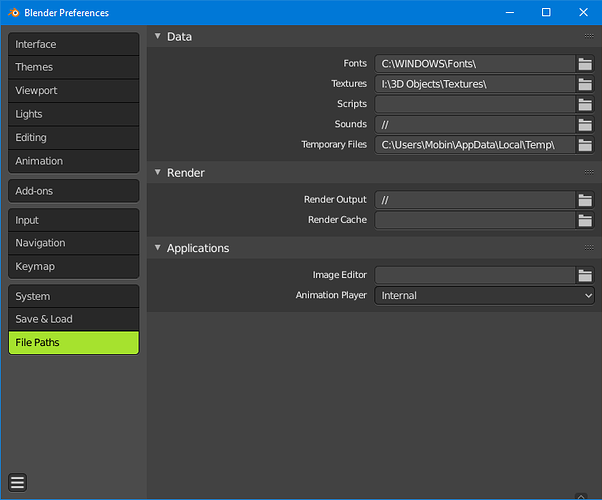The height and width of the screenshot is (500, 602).
Task: Open the Themes preferences tab
Action: [73, 67]
